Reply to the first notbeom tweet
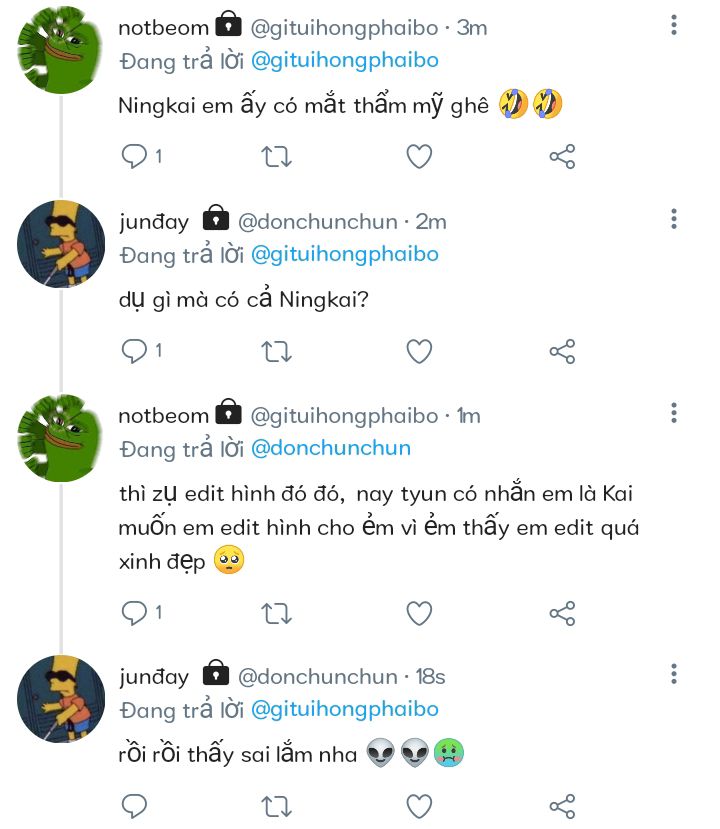720x829 pixels. point(134,156)
